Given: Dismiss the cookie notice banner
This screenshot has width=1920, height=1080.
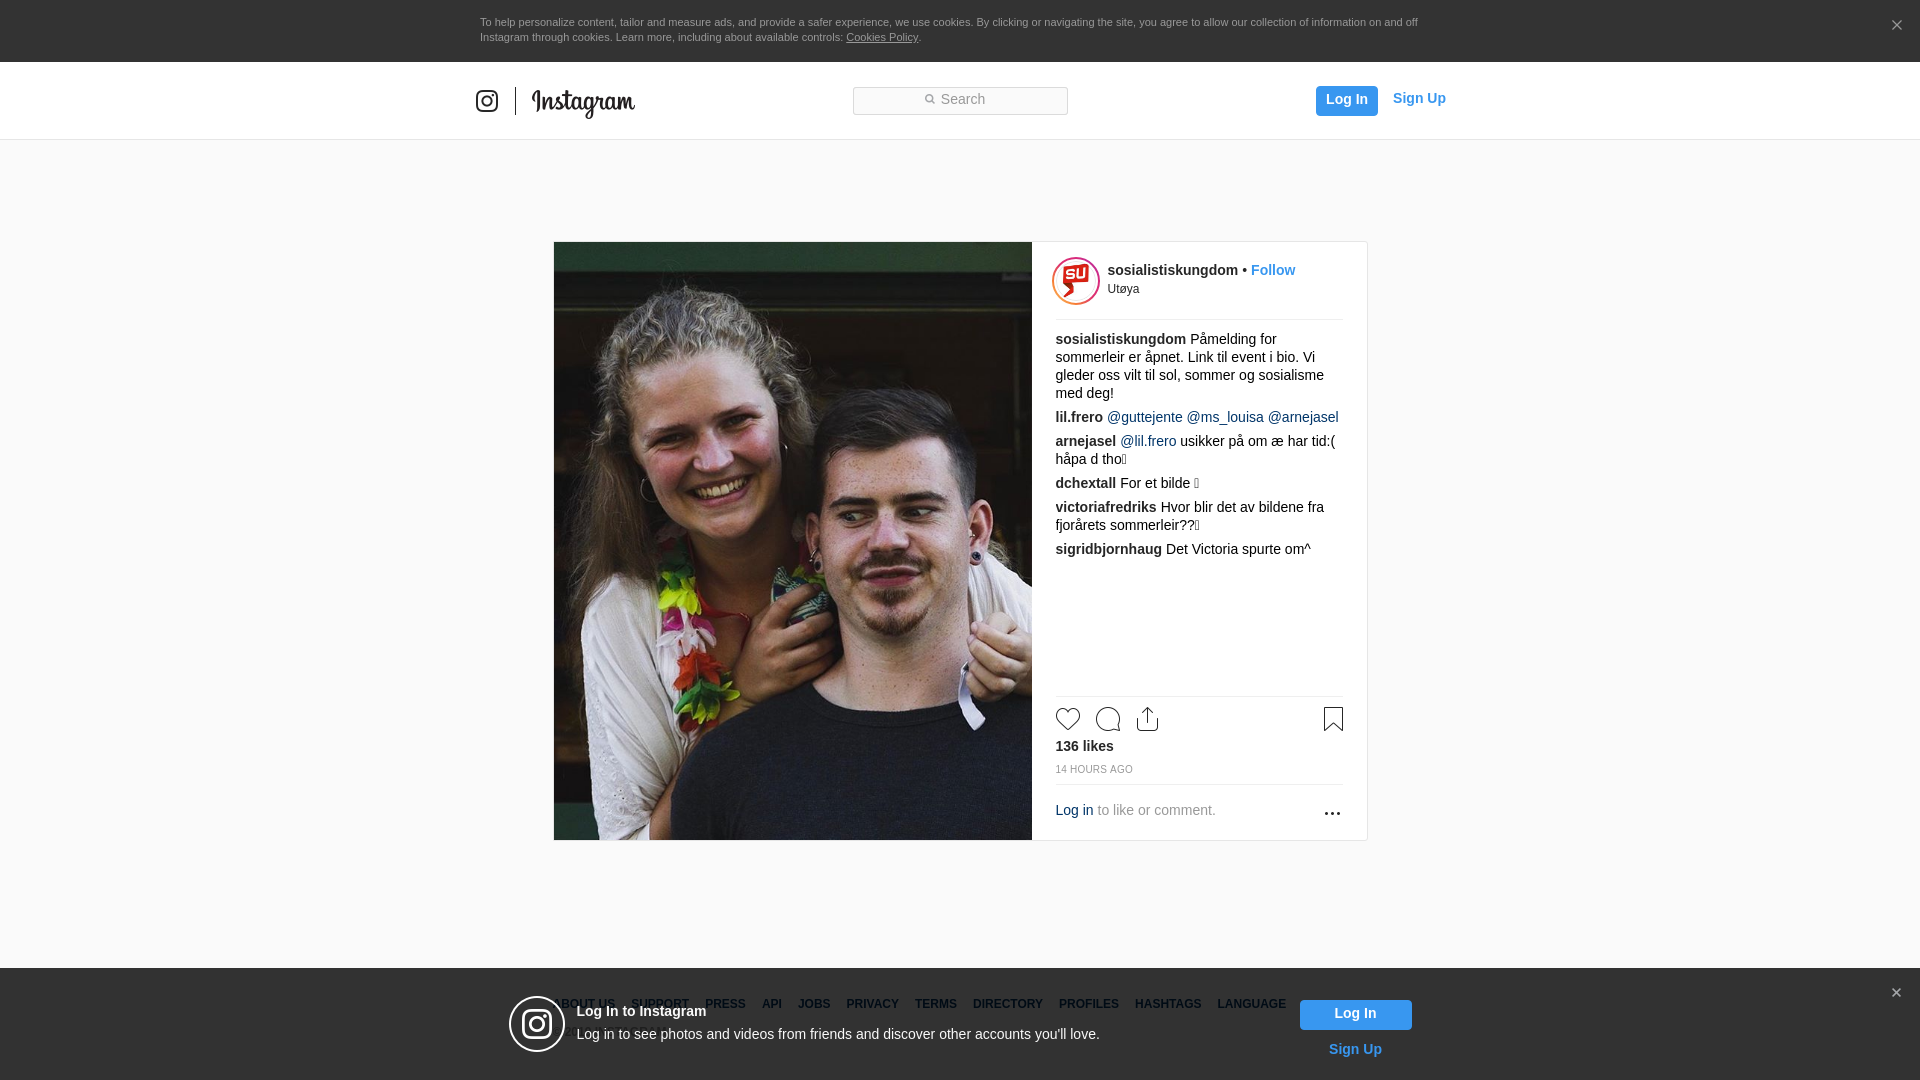Looking at the screenshot, I should click(x=1896, y=25).
